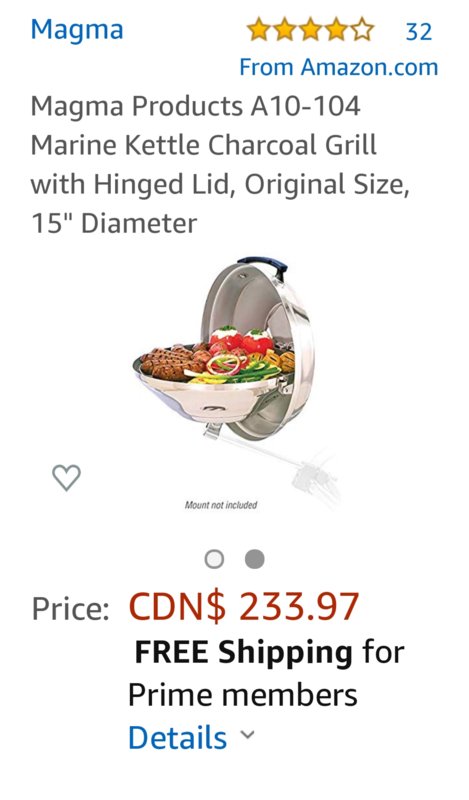
Task: Click the third gold rating star
Action: coord(311,30)
